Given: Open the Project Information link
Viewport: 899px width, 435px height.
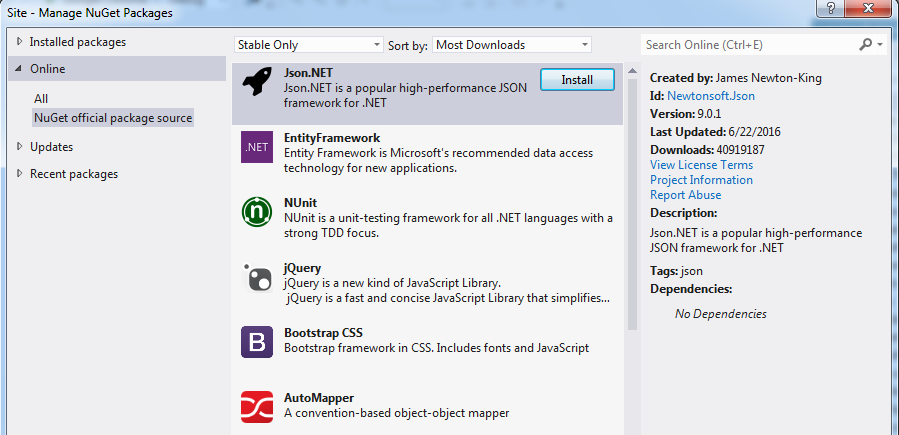Looking at the screenshot, I should [x=701, y=180].
